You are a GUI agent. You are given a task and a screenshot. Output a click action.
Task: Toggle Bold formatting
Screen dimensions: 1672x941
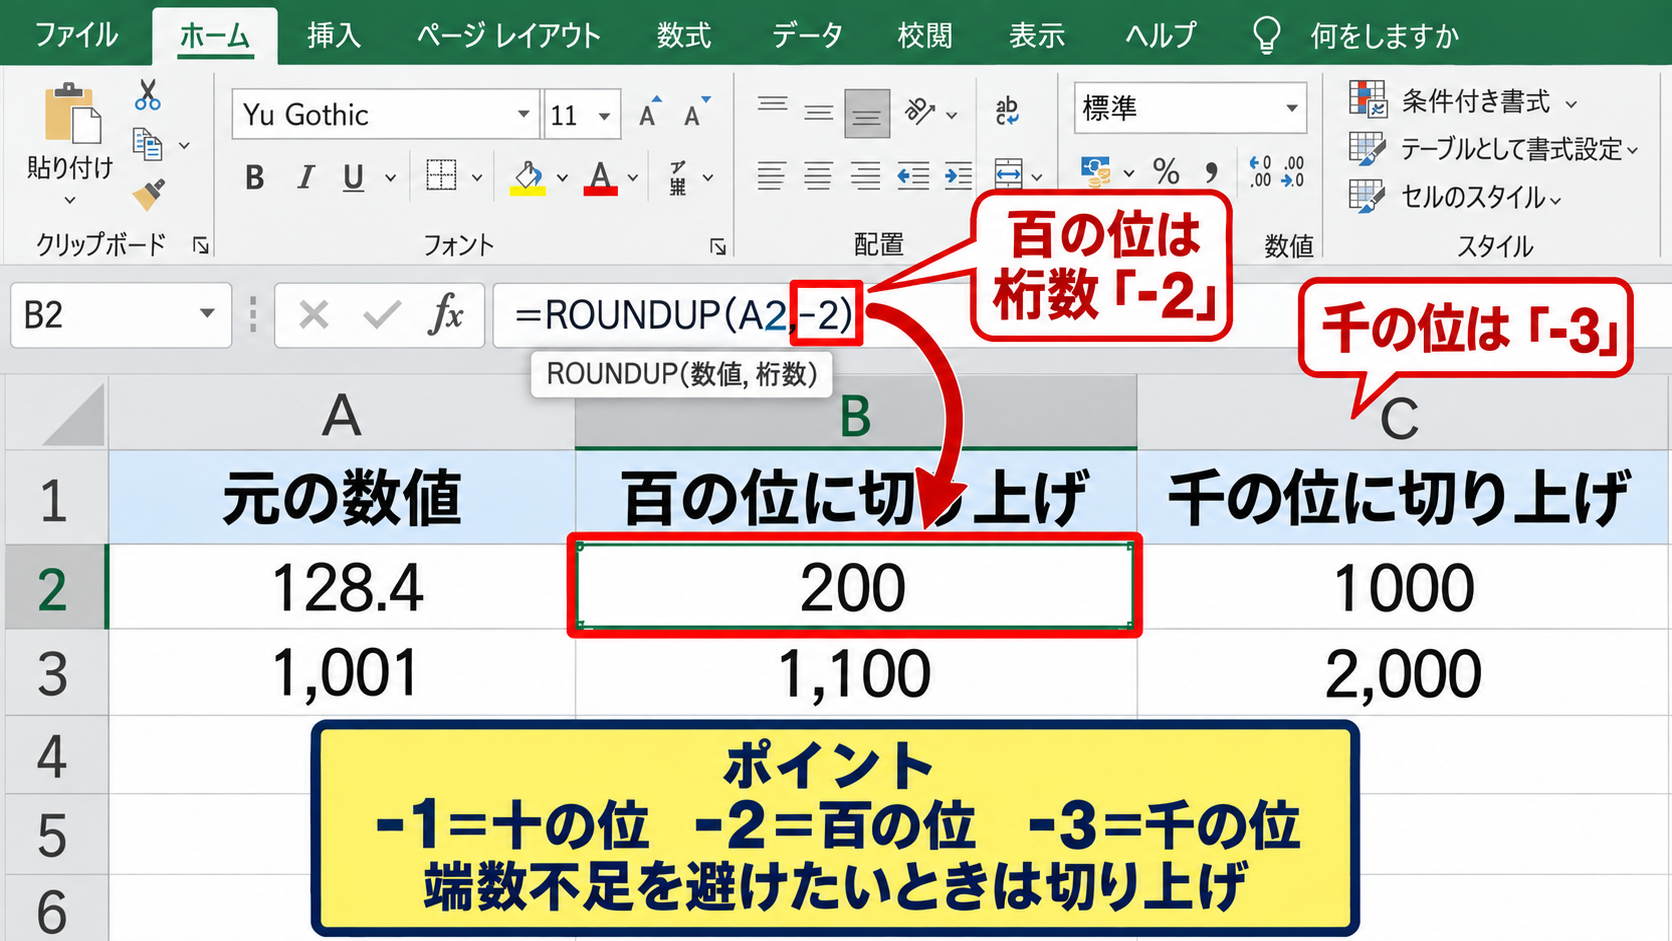[255, 178]
